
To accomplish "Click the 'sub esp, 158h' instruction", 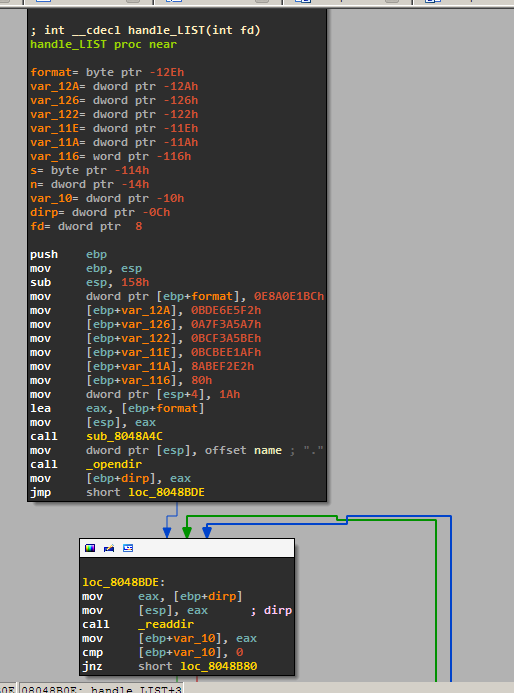I will point(90,282).
